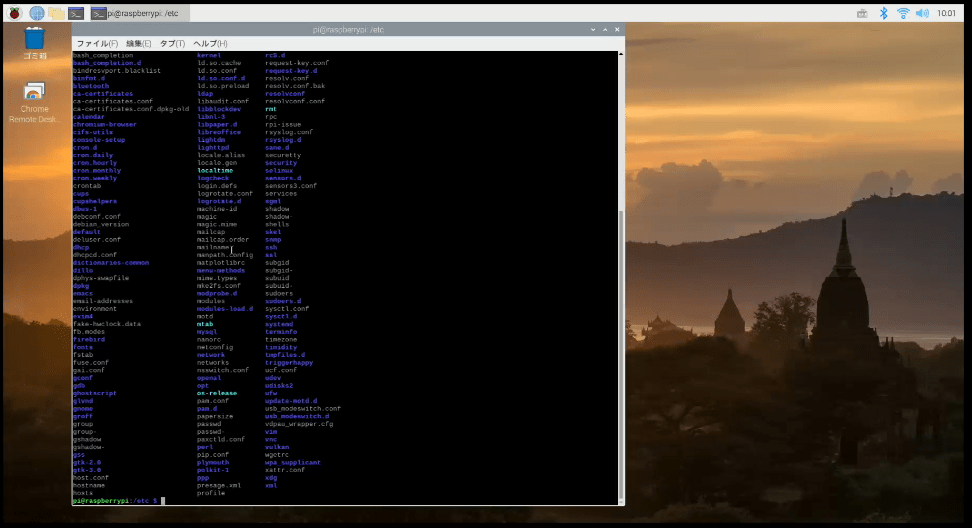Click 'localtime' link name

tap(215, 170)
